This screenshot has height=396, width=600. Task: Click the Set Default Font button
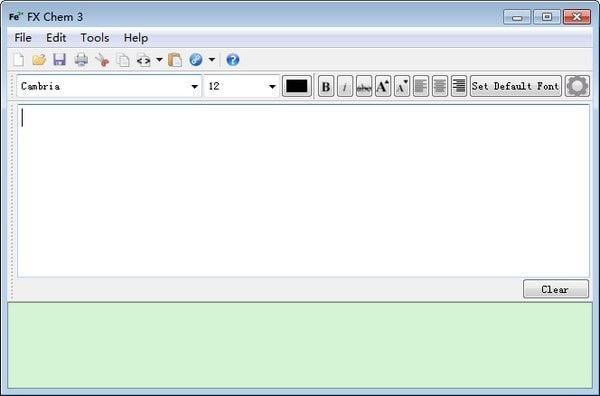(x=515, y=86)
